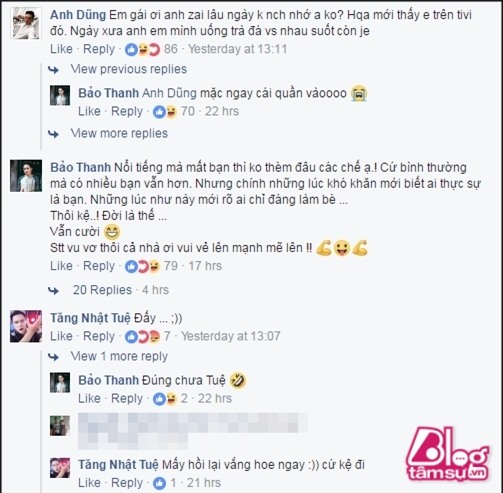
Task: Open Anh Dũng's profile name link
Action: (78, 15)
